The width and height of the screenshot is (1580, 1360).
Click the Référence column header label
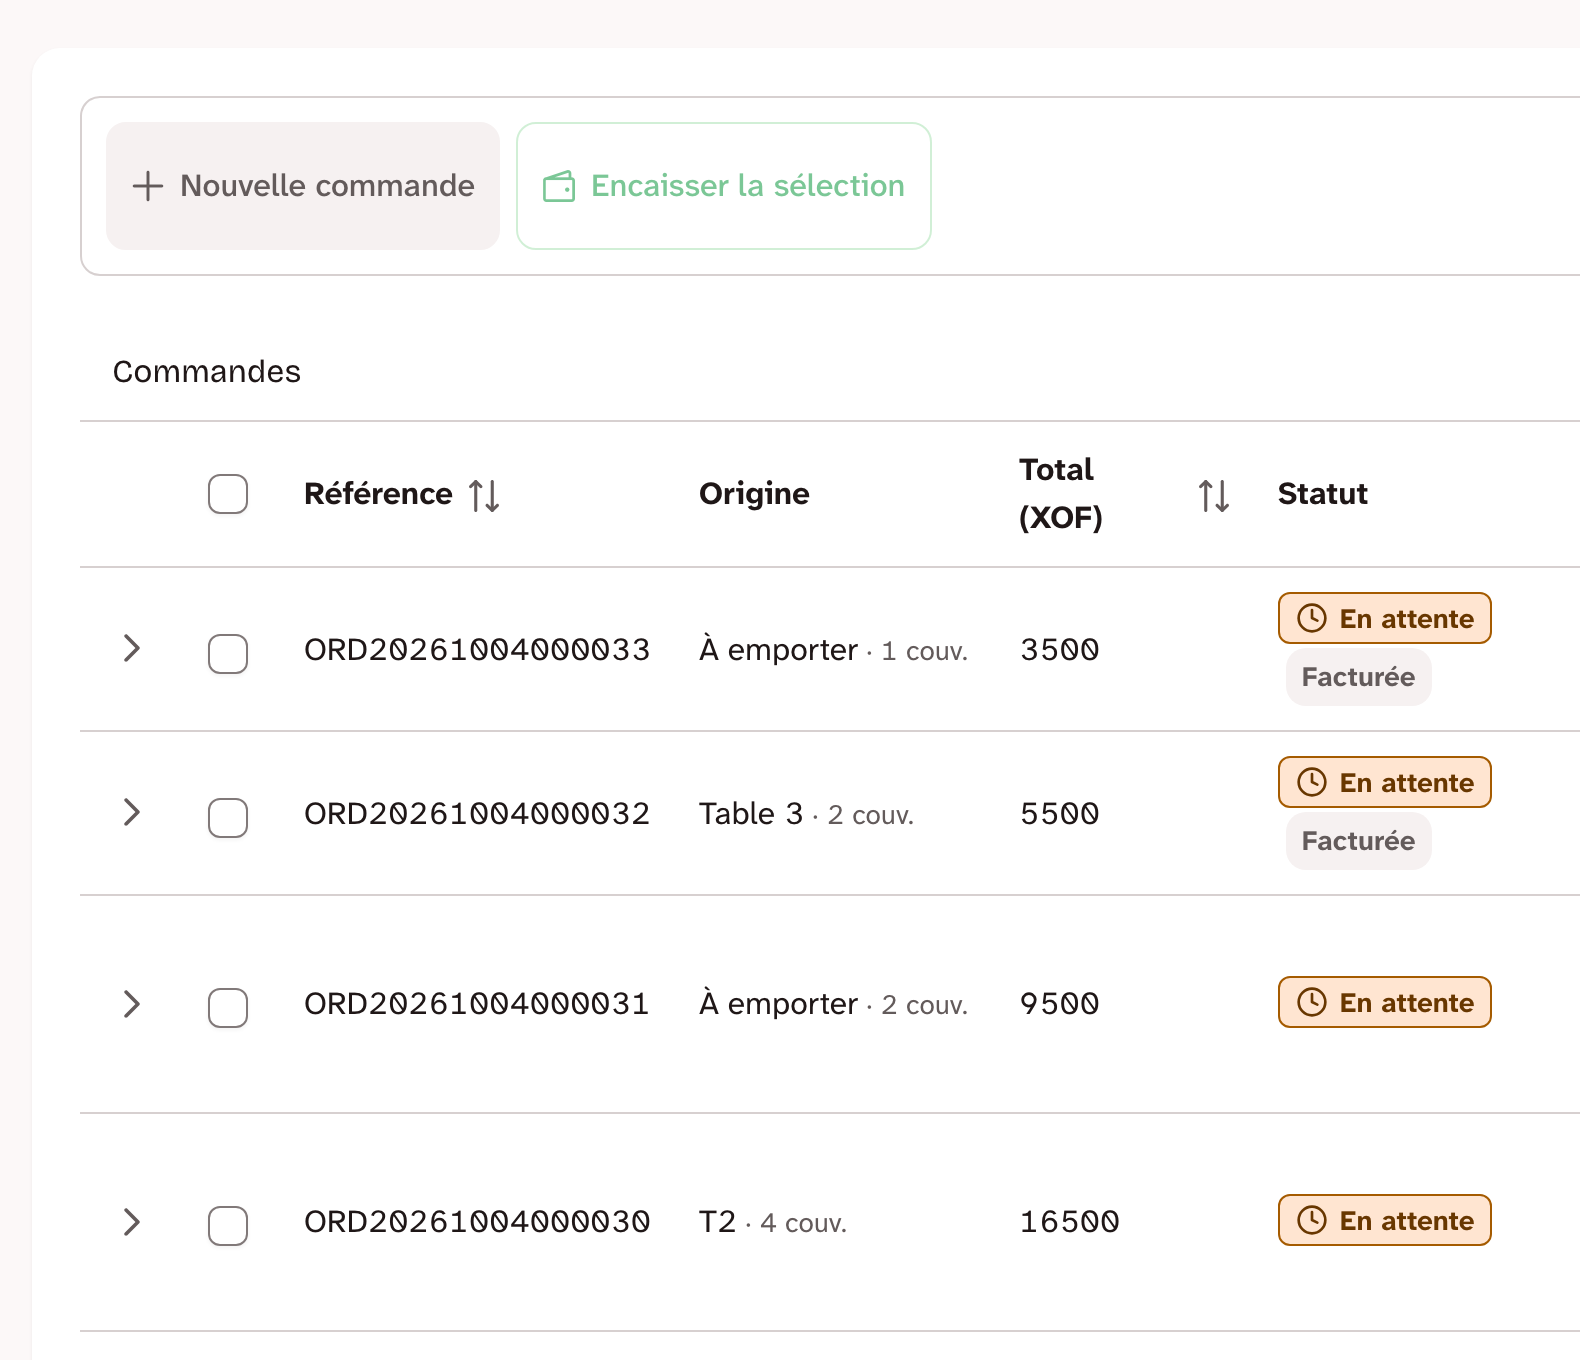click(x=378, y=494)
